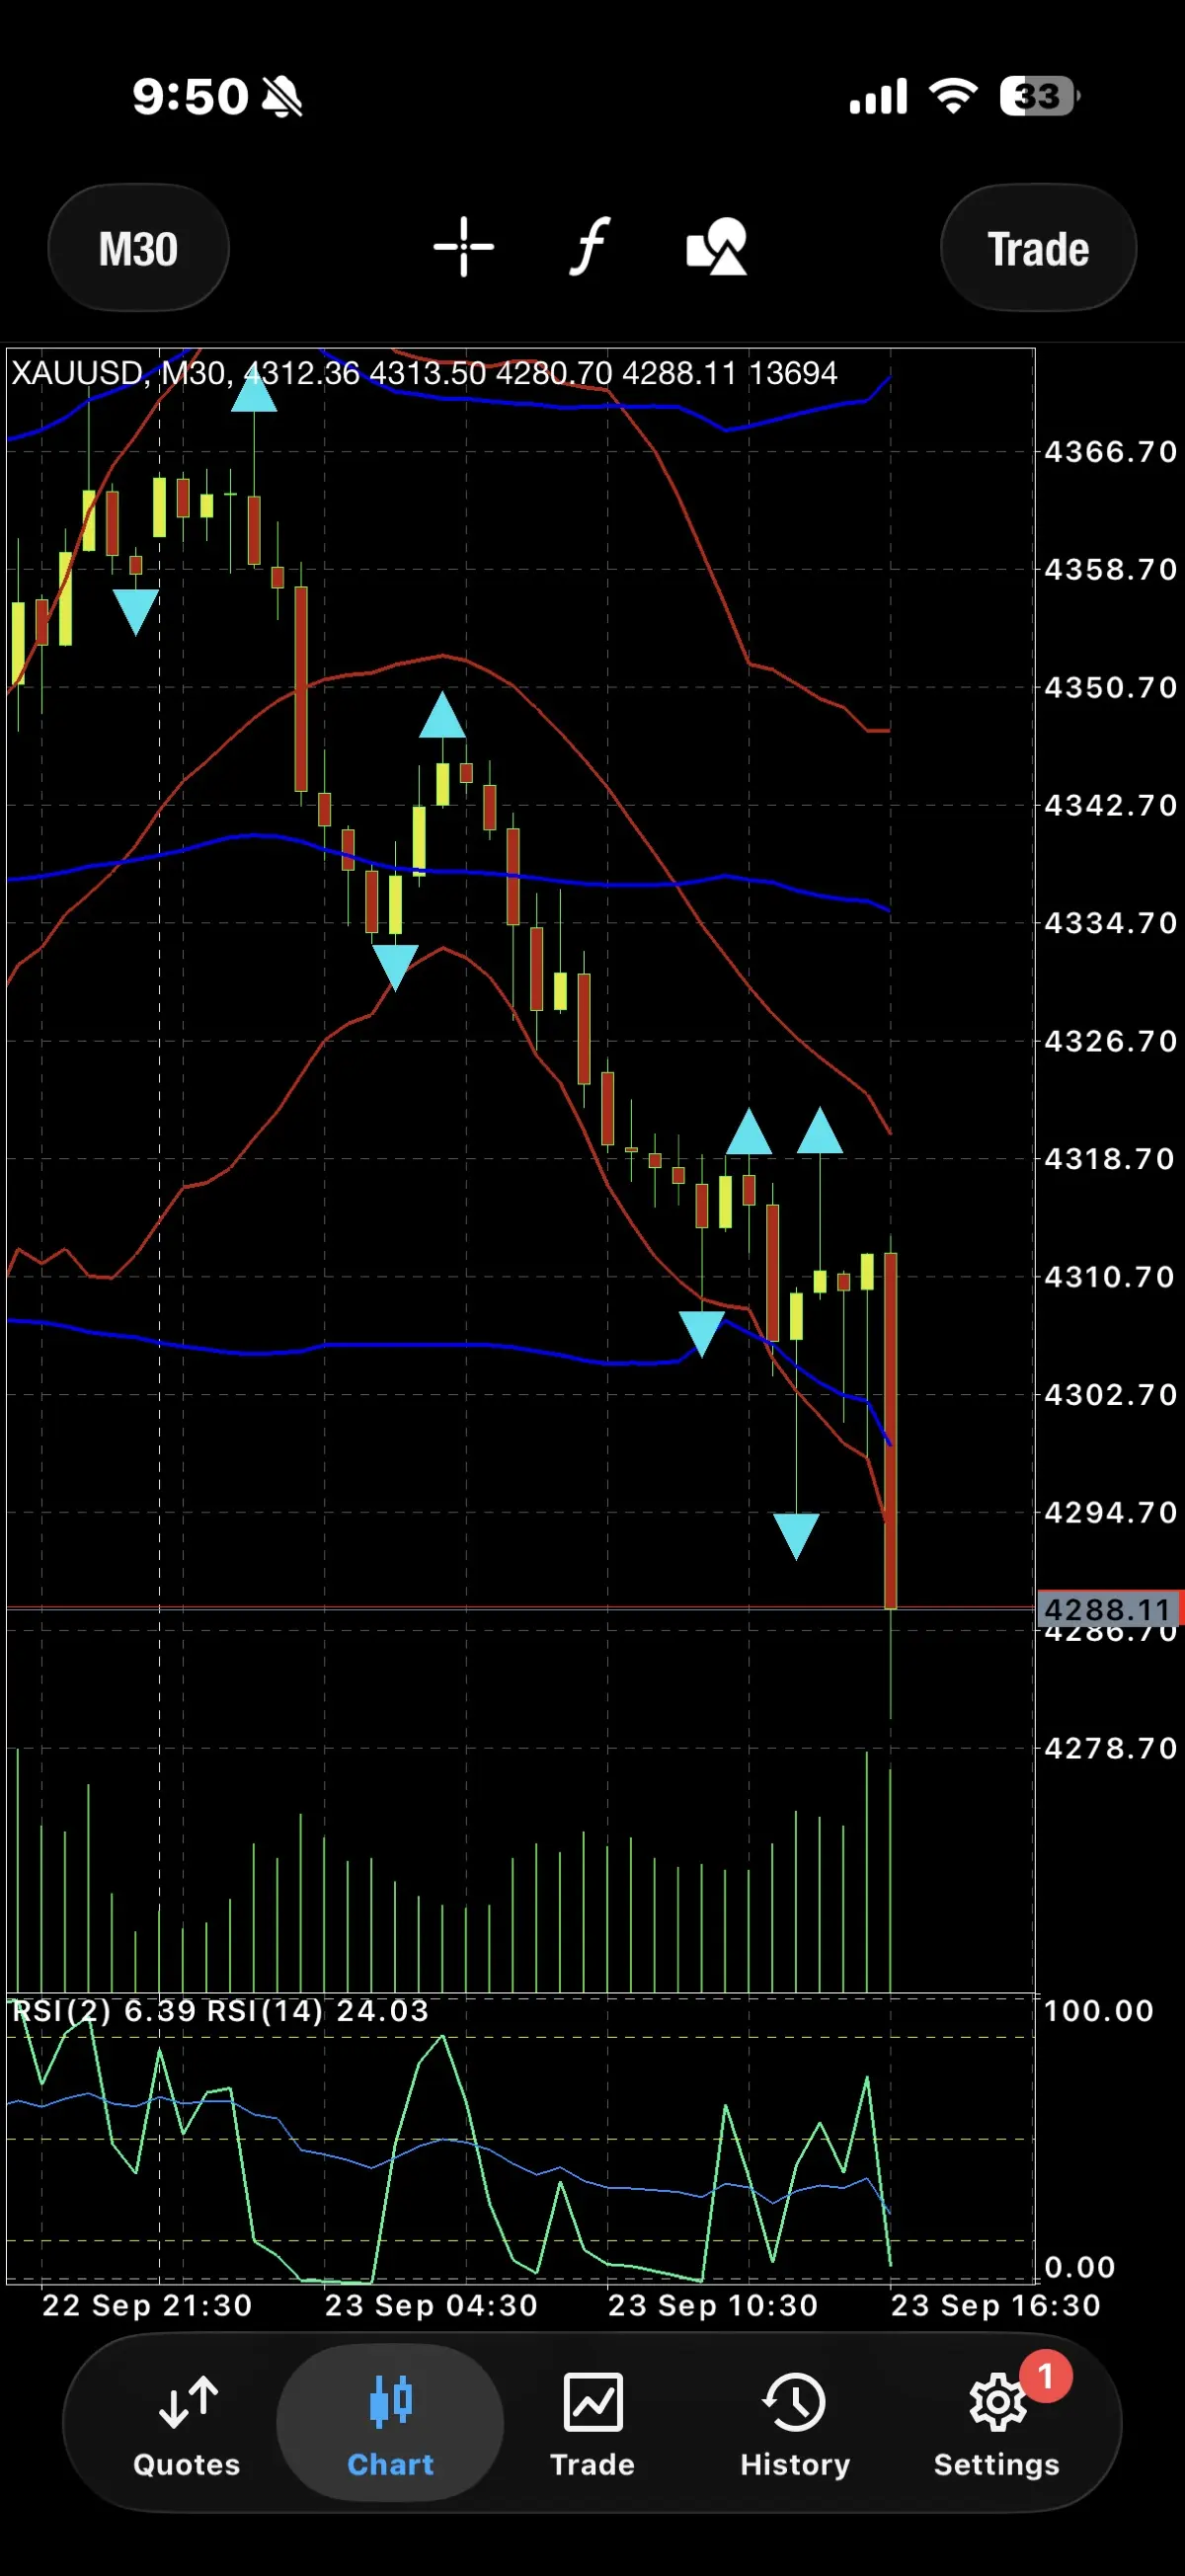Tap the 4326.70 price axis label
Viewport: 1185px width, 2576px height.
1111,1041
